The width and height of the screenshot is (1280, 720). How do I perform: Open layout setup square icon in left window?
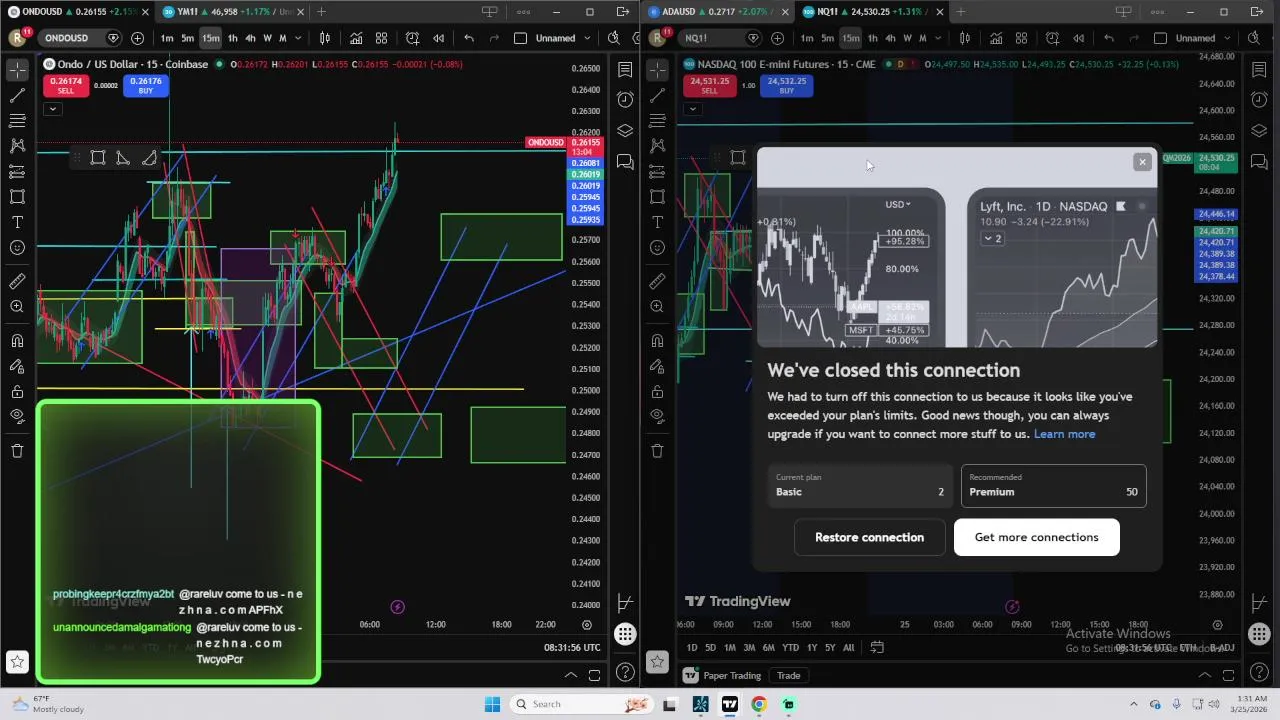[x=520, y=38]
